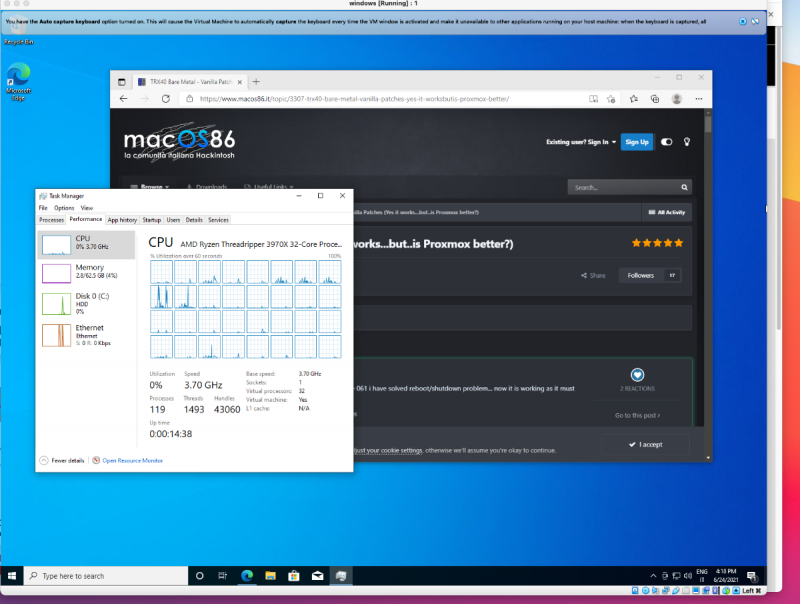Accept cookies with I accept
The width and height of the screenshot is (800, 604).
coord(645,444)
